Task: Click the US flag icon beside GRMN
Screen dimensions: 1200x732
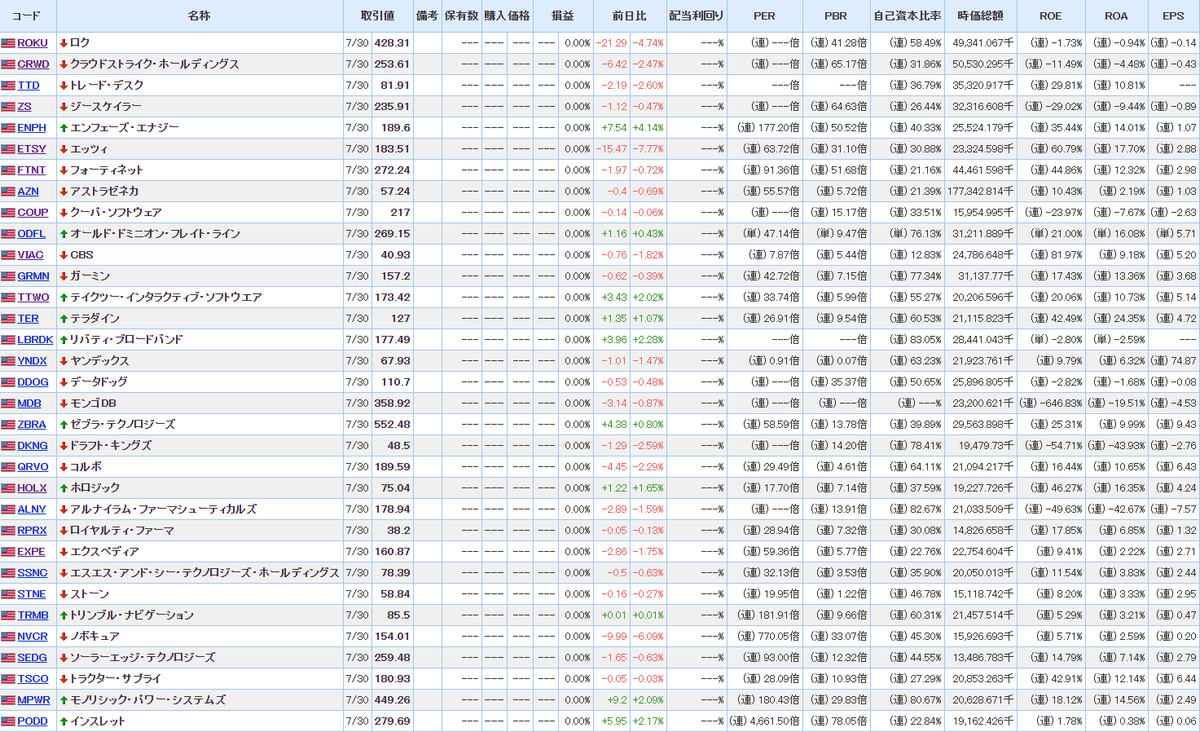Action: point(8,276)
